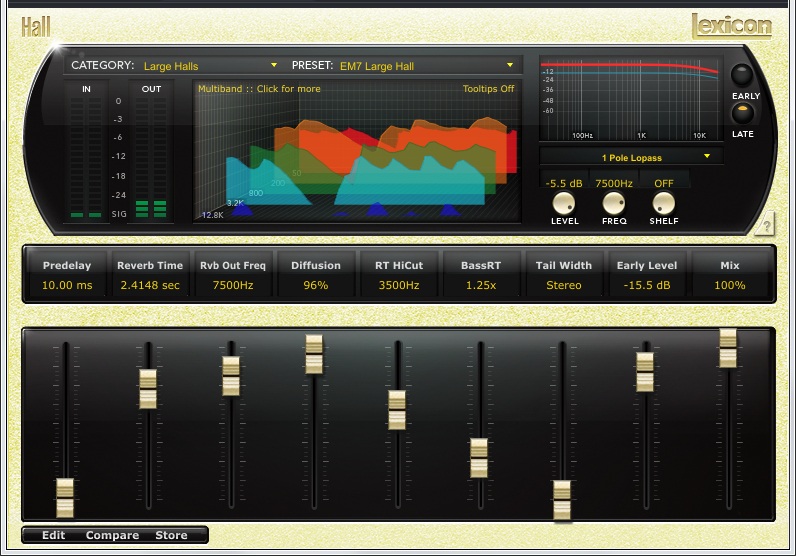Click the Predelay fader handle
The width and height of the screenshot is (796, 556).
65,498
